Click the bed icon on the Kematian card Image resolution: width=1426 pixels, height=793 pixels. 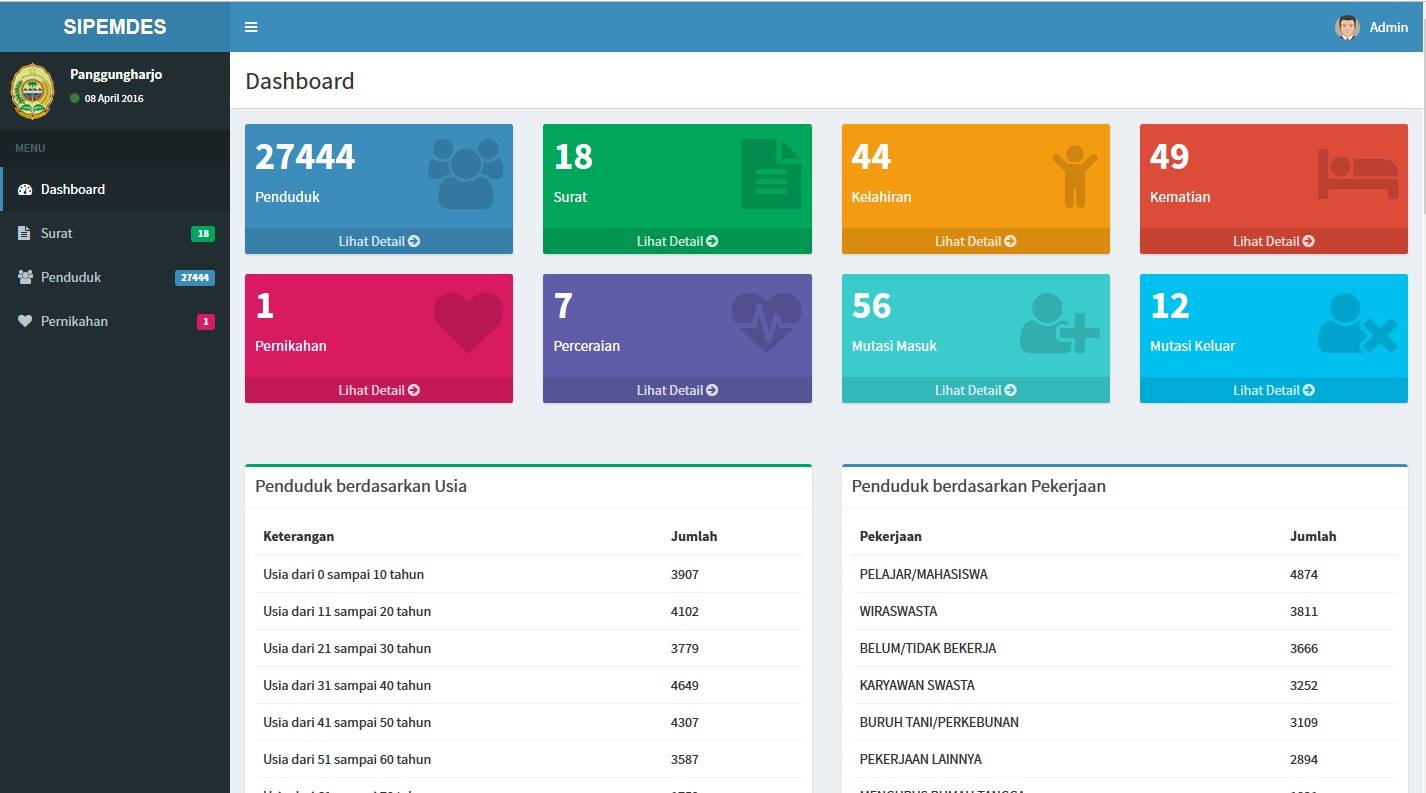1358,174
